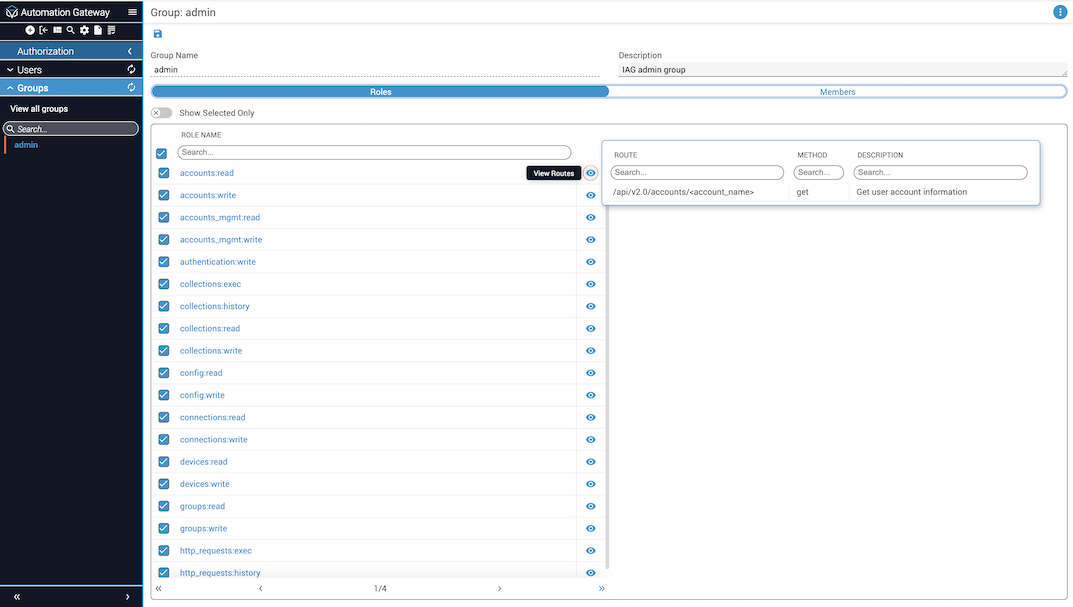Refresh the Groups section
Screen dimensions: 1073x607
[131, 88]
